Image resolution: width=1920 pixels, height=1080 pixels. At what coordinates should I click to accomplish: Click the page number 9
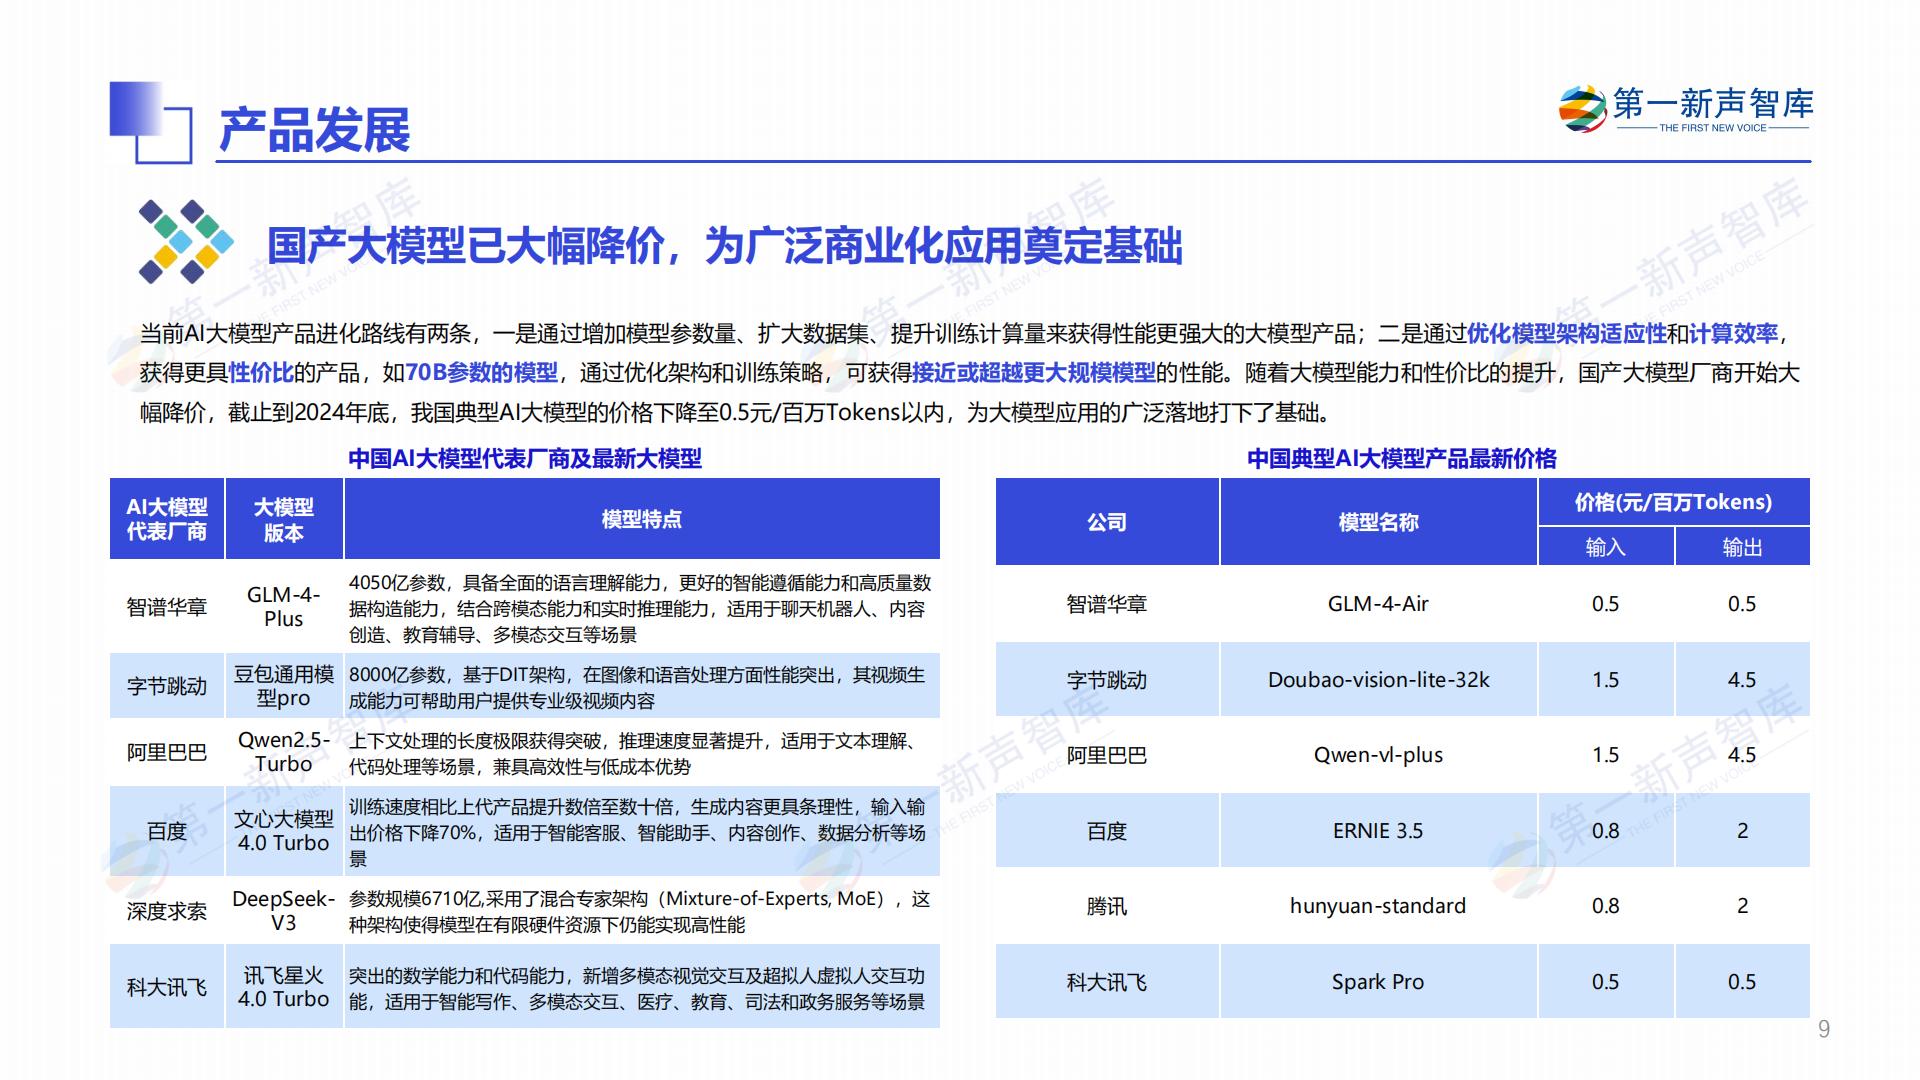[x=1824, y=1029]
